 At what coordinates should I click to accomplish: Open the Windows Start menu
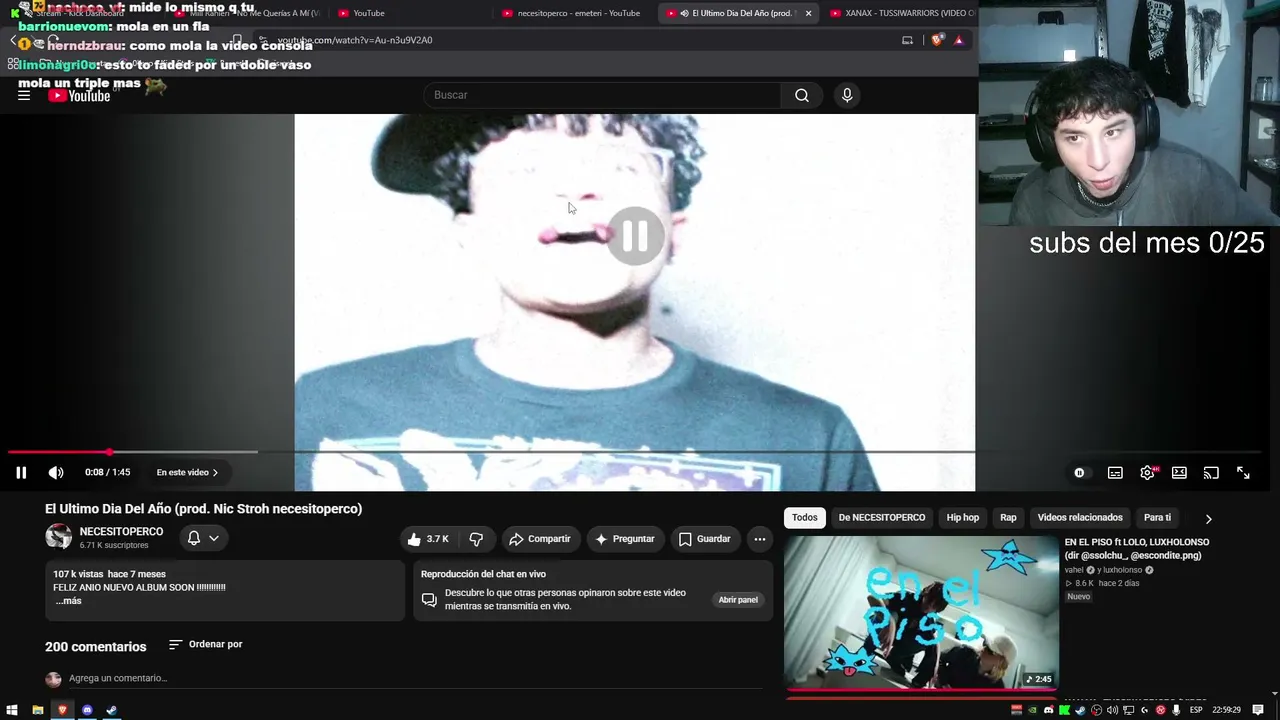tap(13, 710)
